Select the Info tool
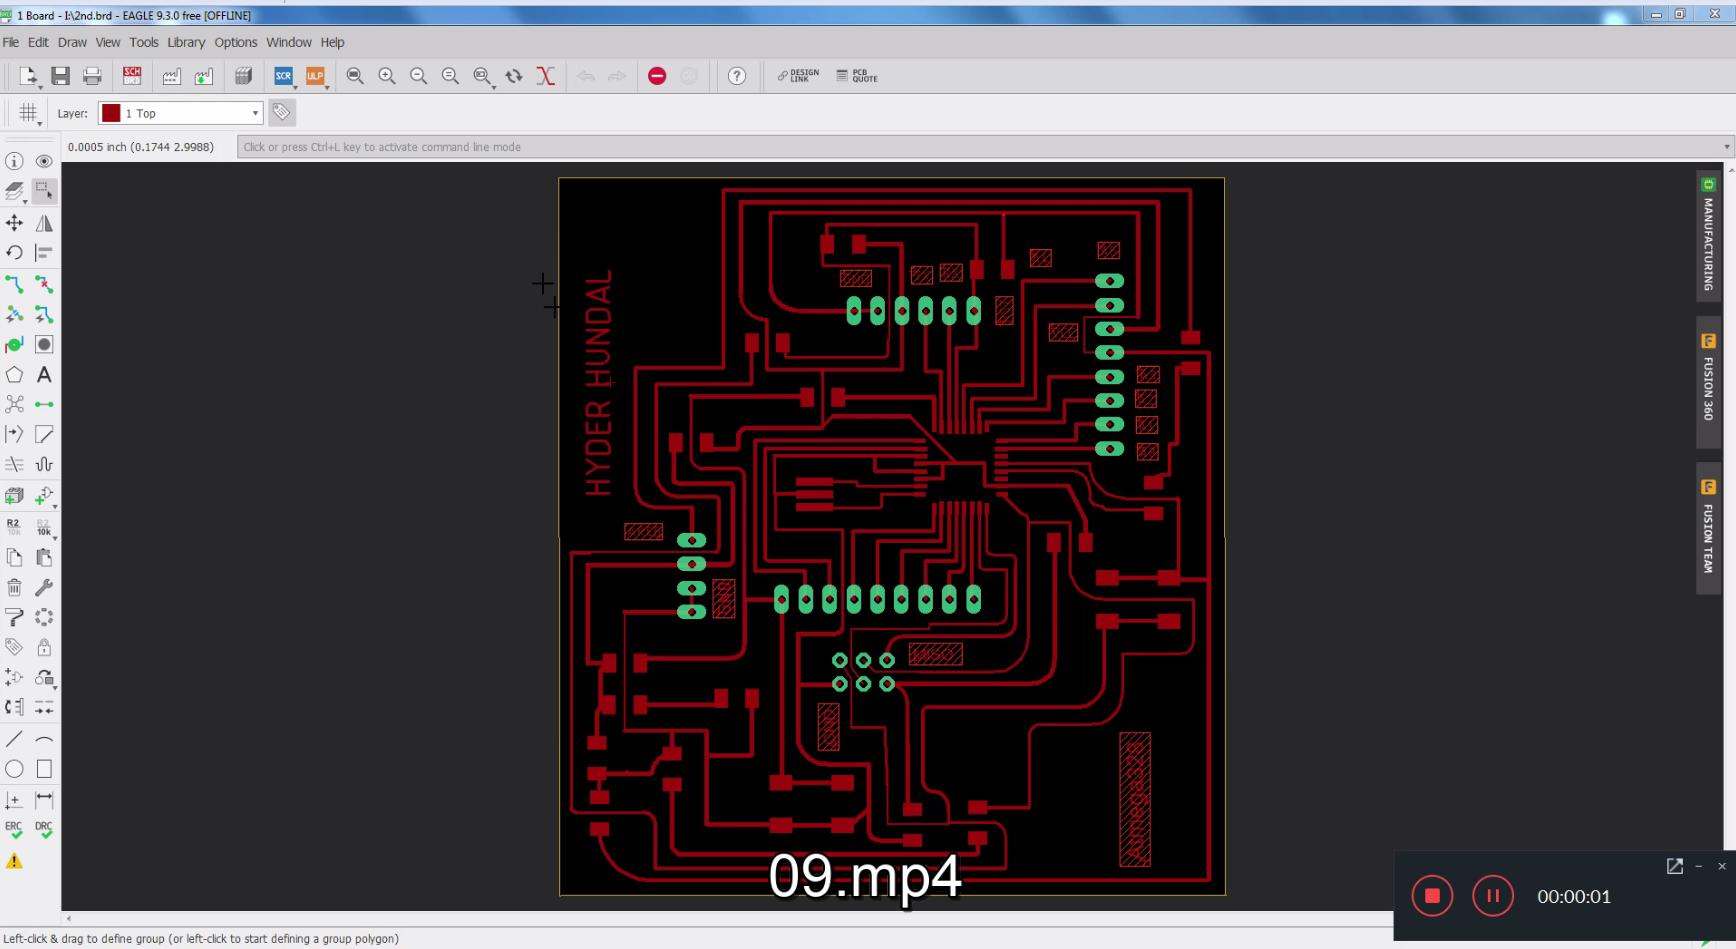The image size is (1736, 949). pos(14,161)
